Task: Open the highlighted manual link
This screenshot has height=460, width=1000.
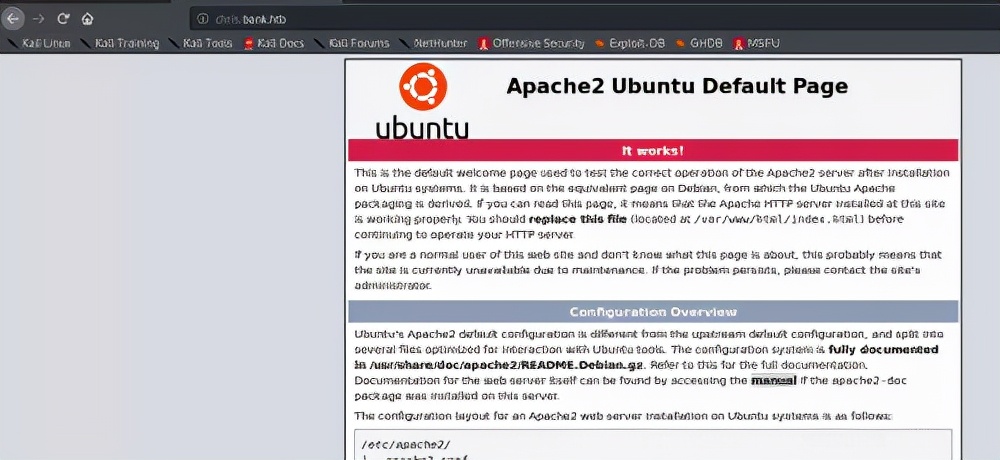Action: [774, 381]
